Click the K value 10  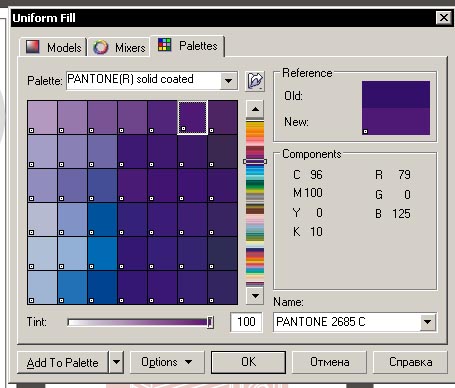click(x=316, y=231)
